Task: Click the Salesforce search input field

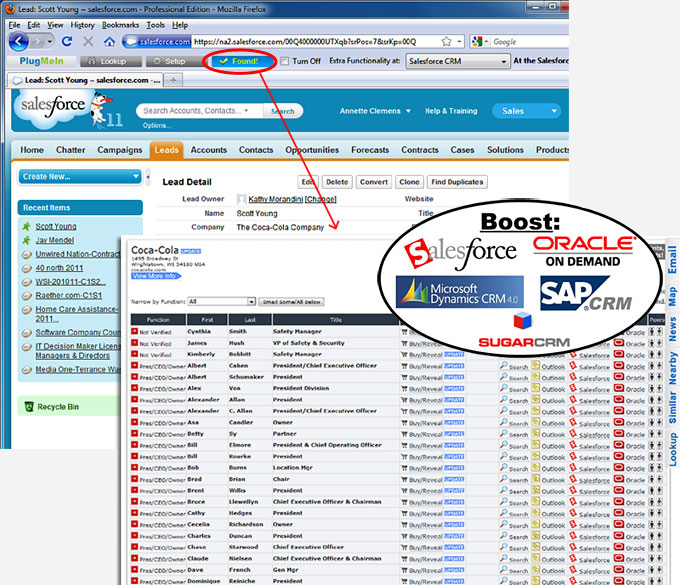Action: coord(199,111)
